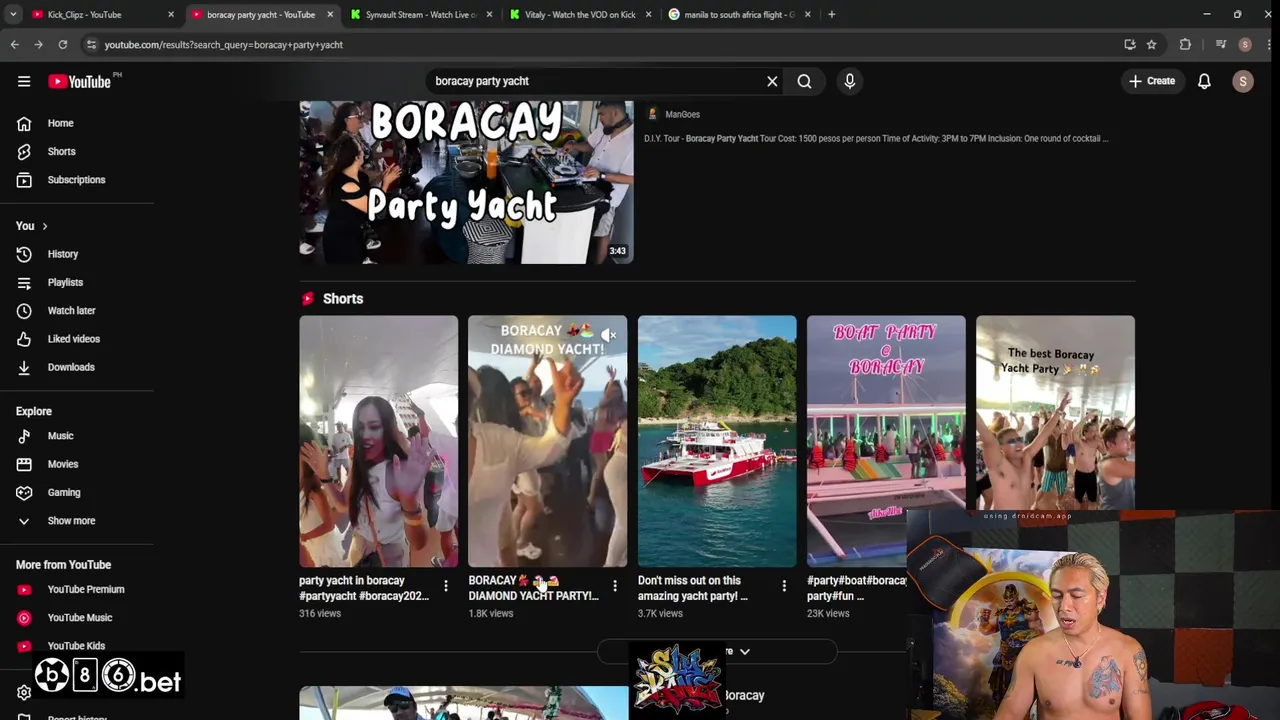1280x720 pixels.
Task: Run search with magnifier button
Action: (x=804, y=81)
